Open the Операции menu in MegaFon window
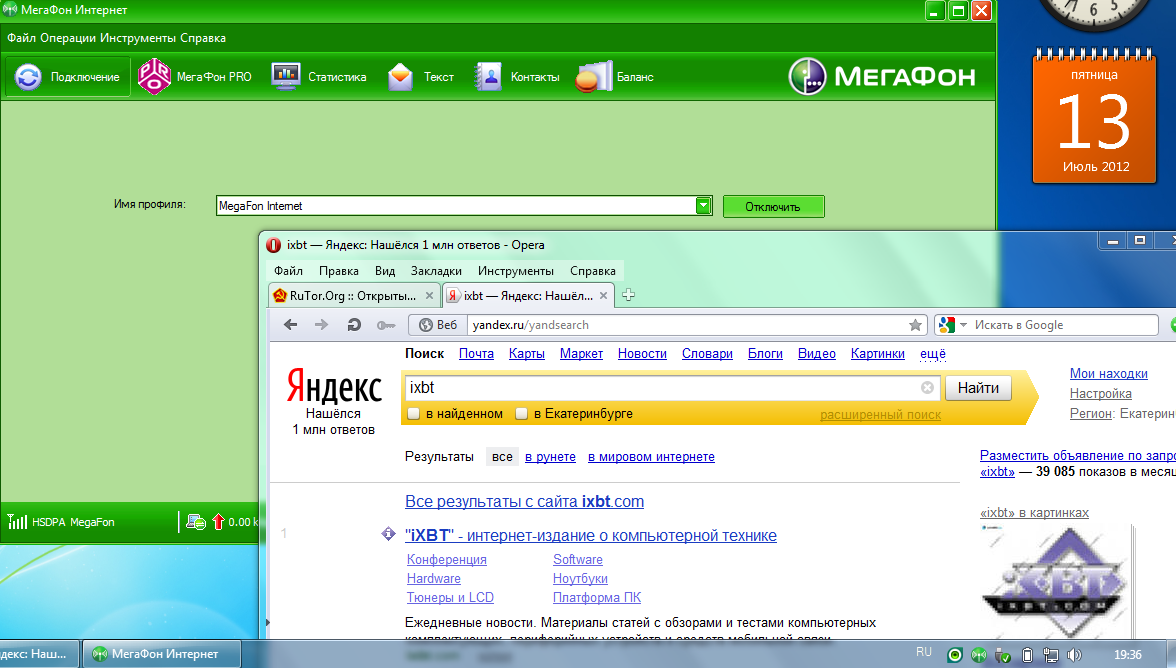 68,38
